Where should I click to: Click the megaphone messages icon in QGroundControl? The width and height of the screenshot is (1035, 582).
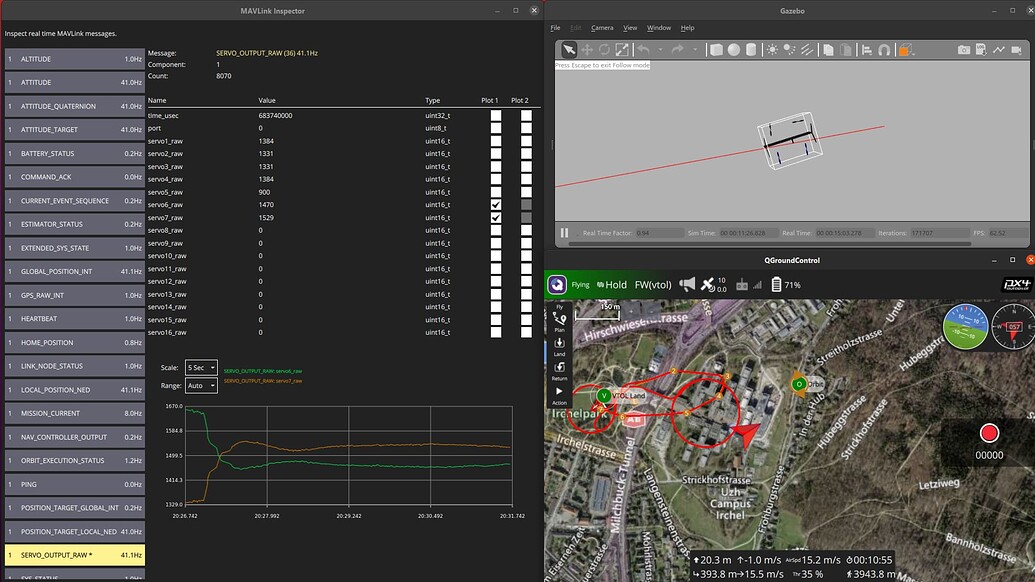coord(687,284)
